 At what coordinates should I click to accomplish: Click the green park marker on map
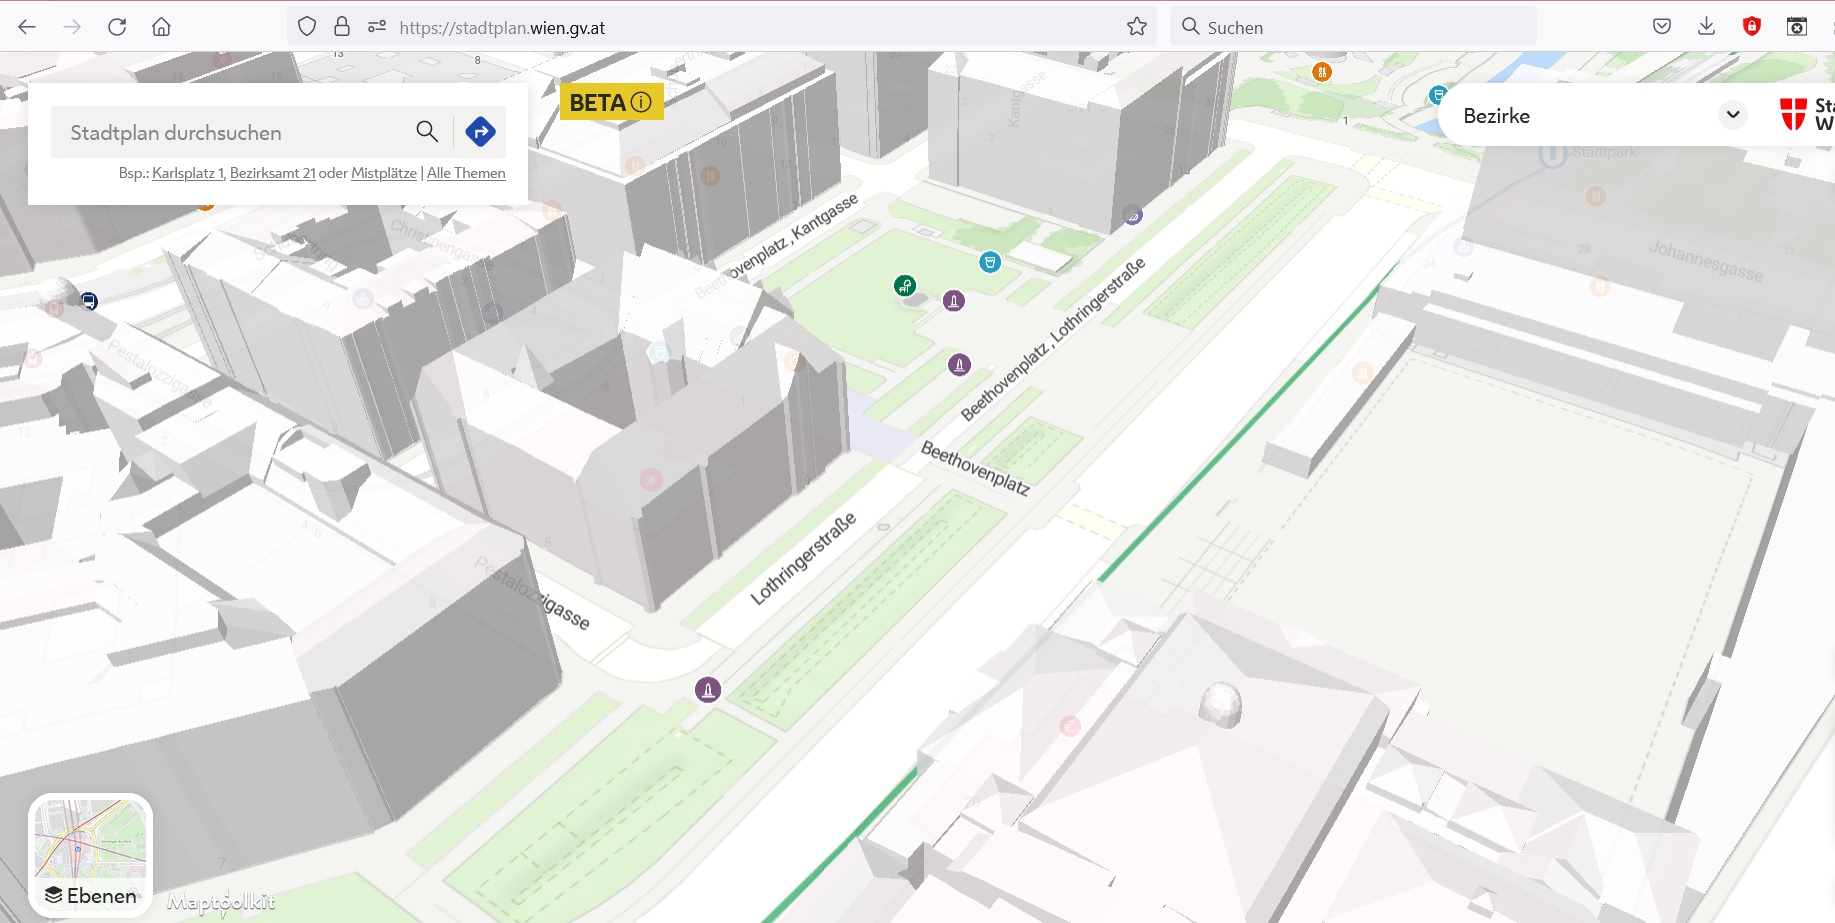point(904,286)
